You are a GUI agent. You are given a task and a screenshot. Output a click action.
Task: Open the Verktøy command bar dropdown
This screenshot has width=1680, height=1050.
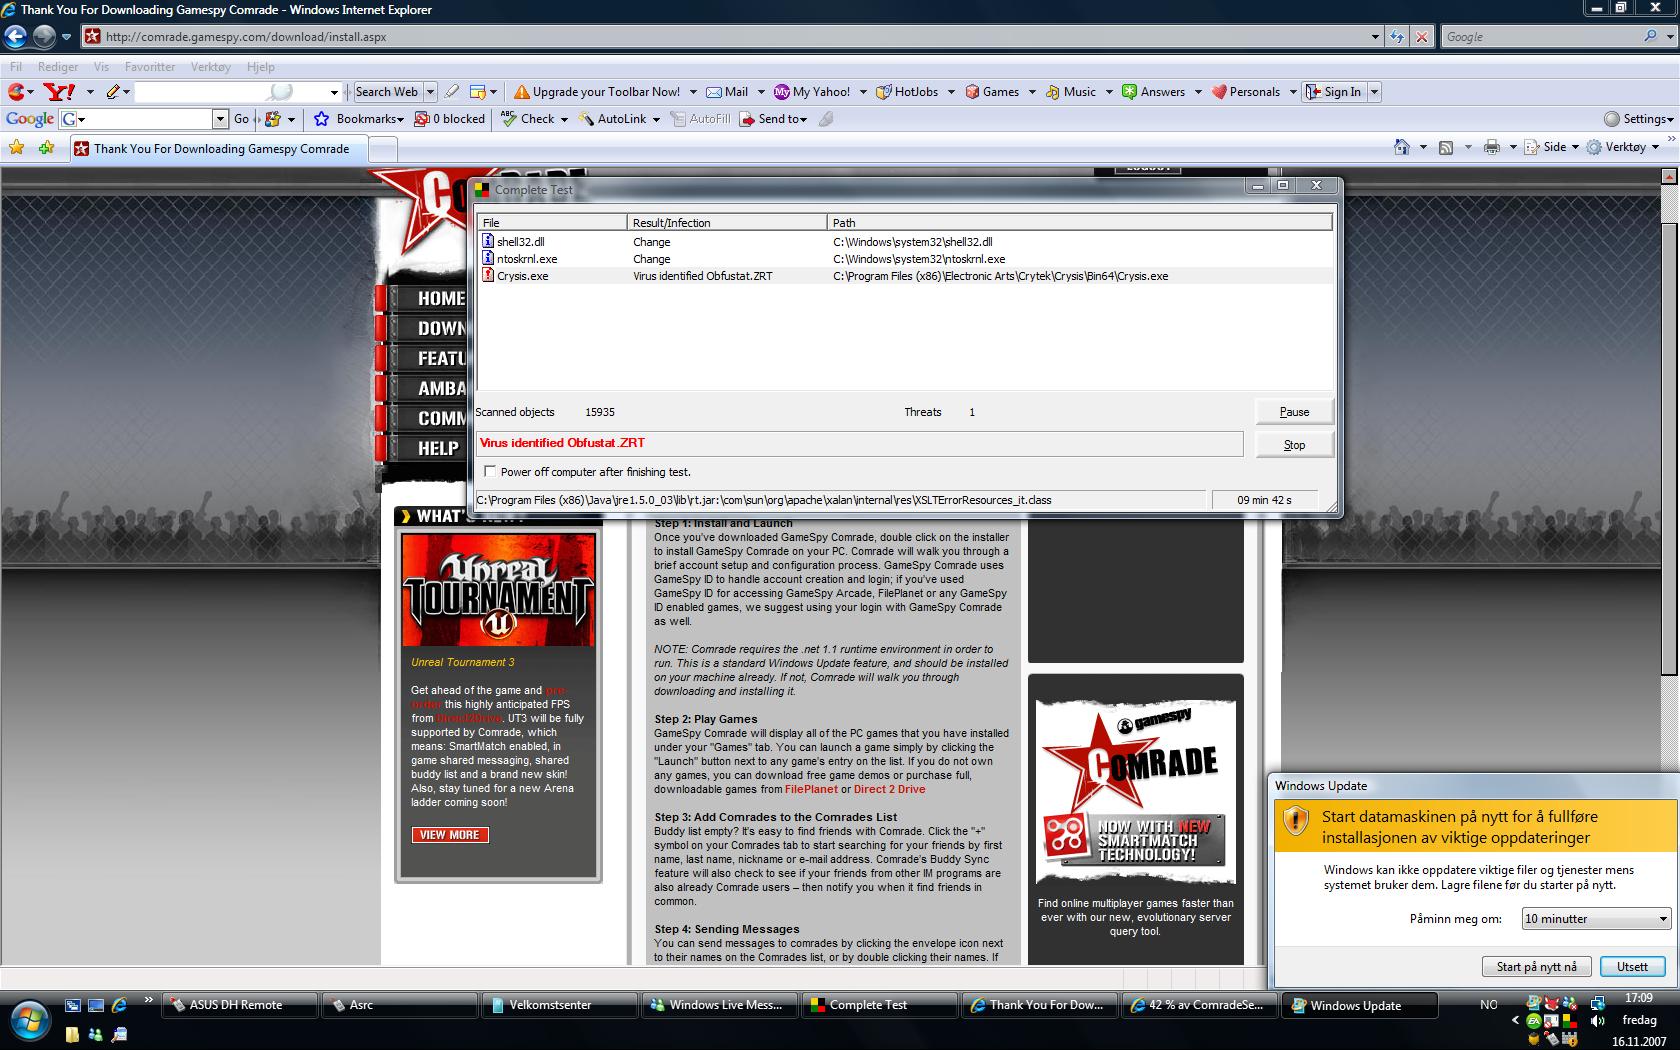[x=1623, y=147]
